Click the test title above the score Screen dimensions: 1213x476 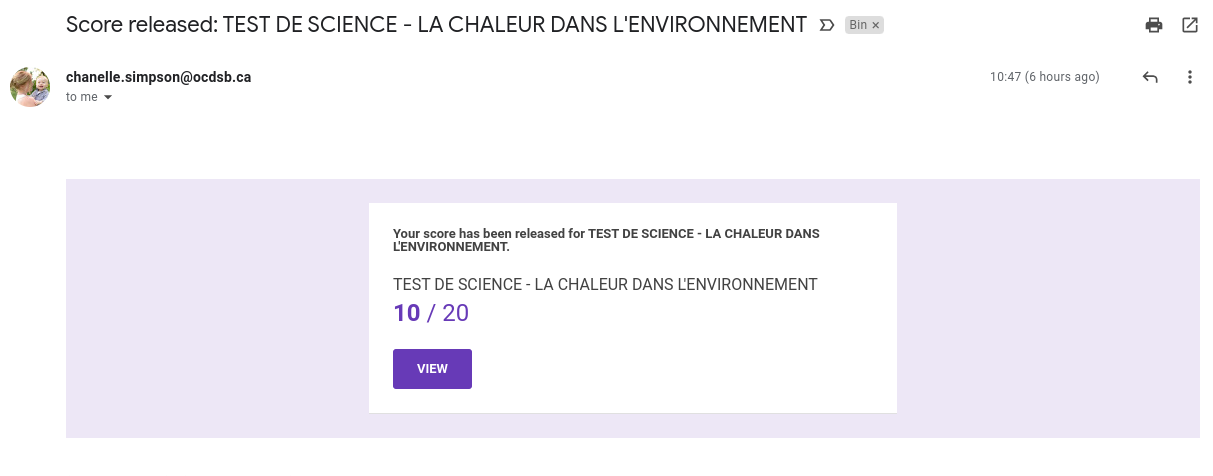tap(605, 284)
